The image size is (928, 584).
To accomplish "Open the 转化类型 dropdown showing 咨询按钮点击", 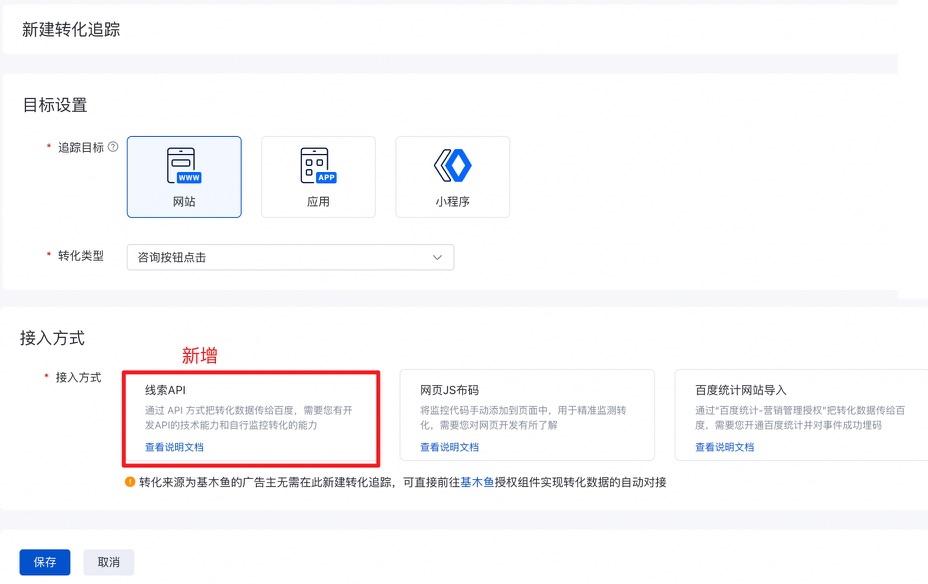I will [x=291, y=257].
